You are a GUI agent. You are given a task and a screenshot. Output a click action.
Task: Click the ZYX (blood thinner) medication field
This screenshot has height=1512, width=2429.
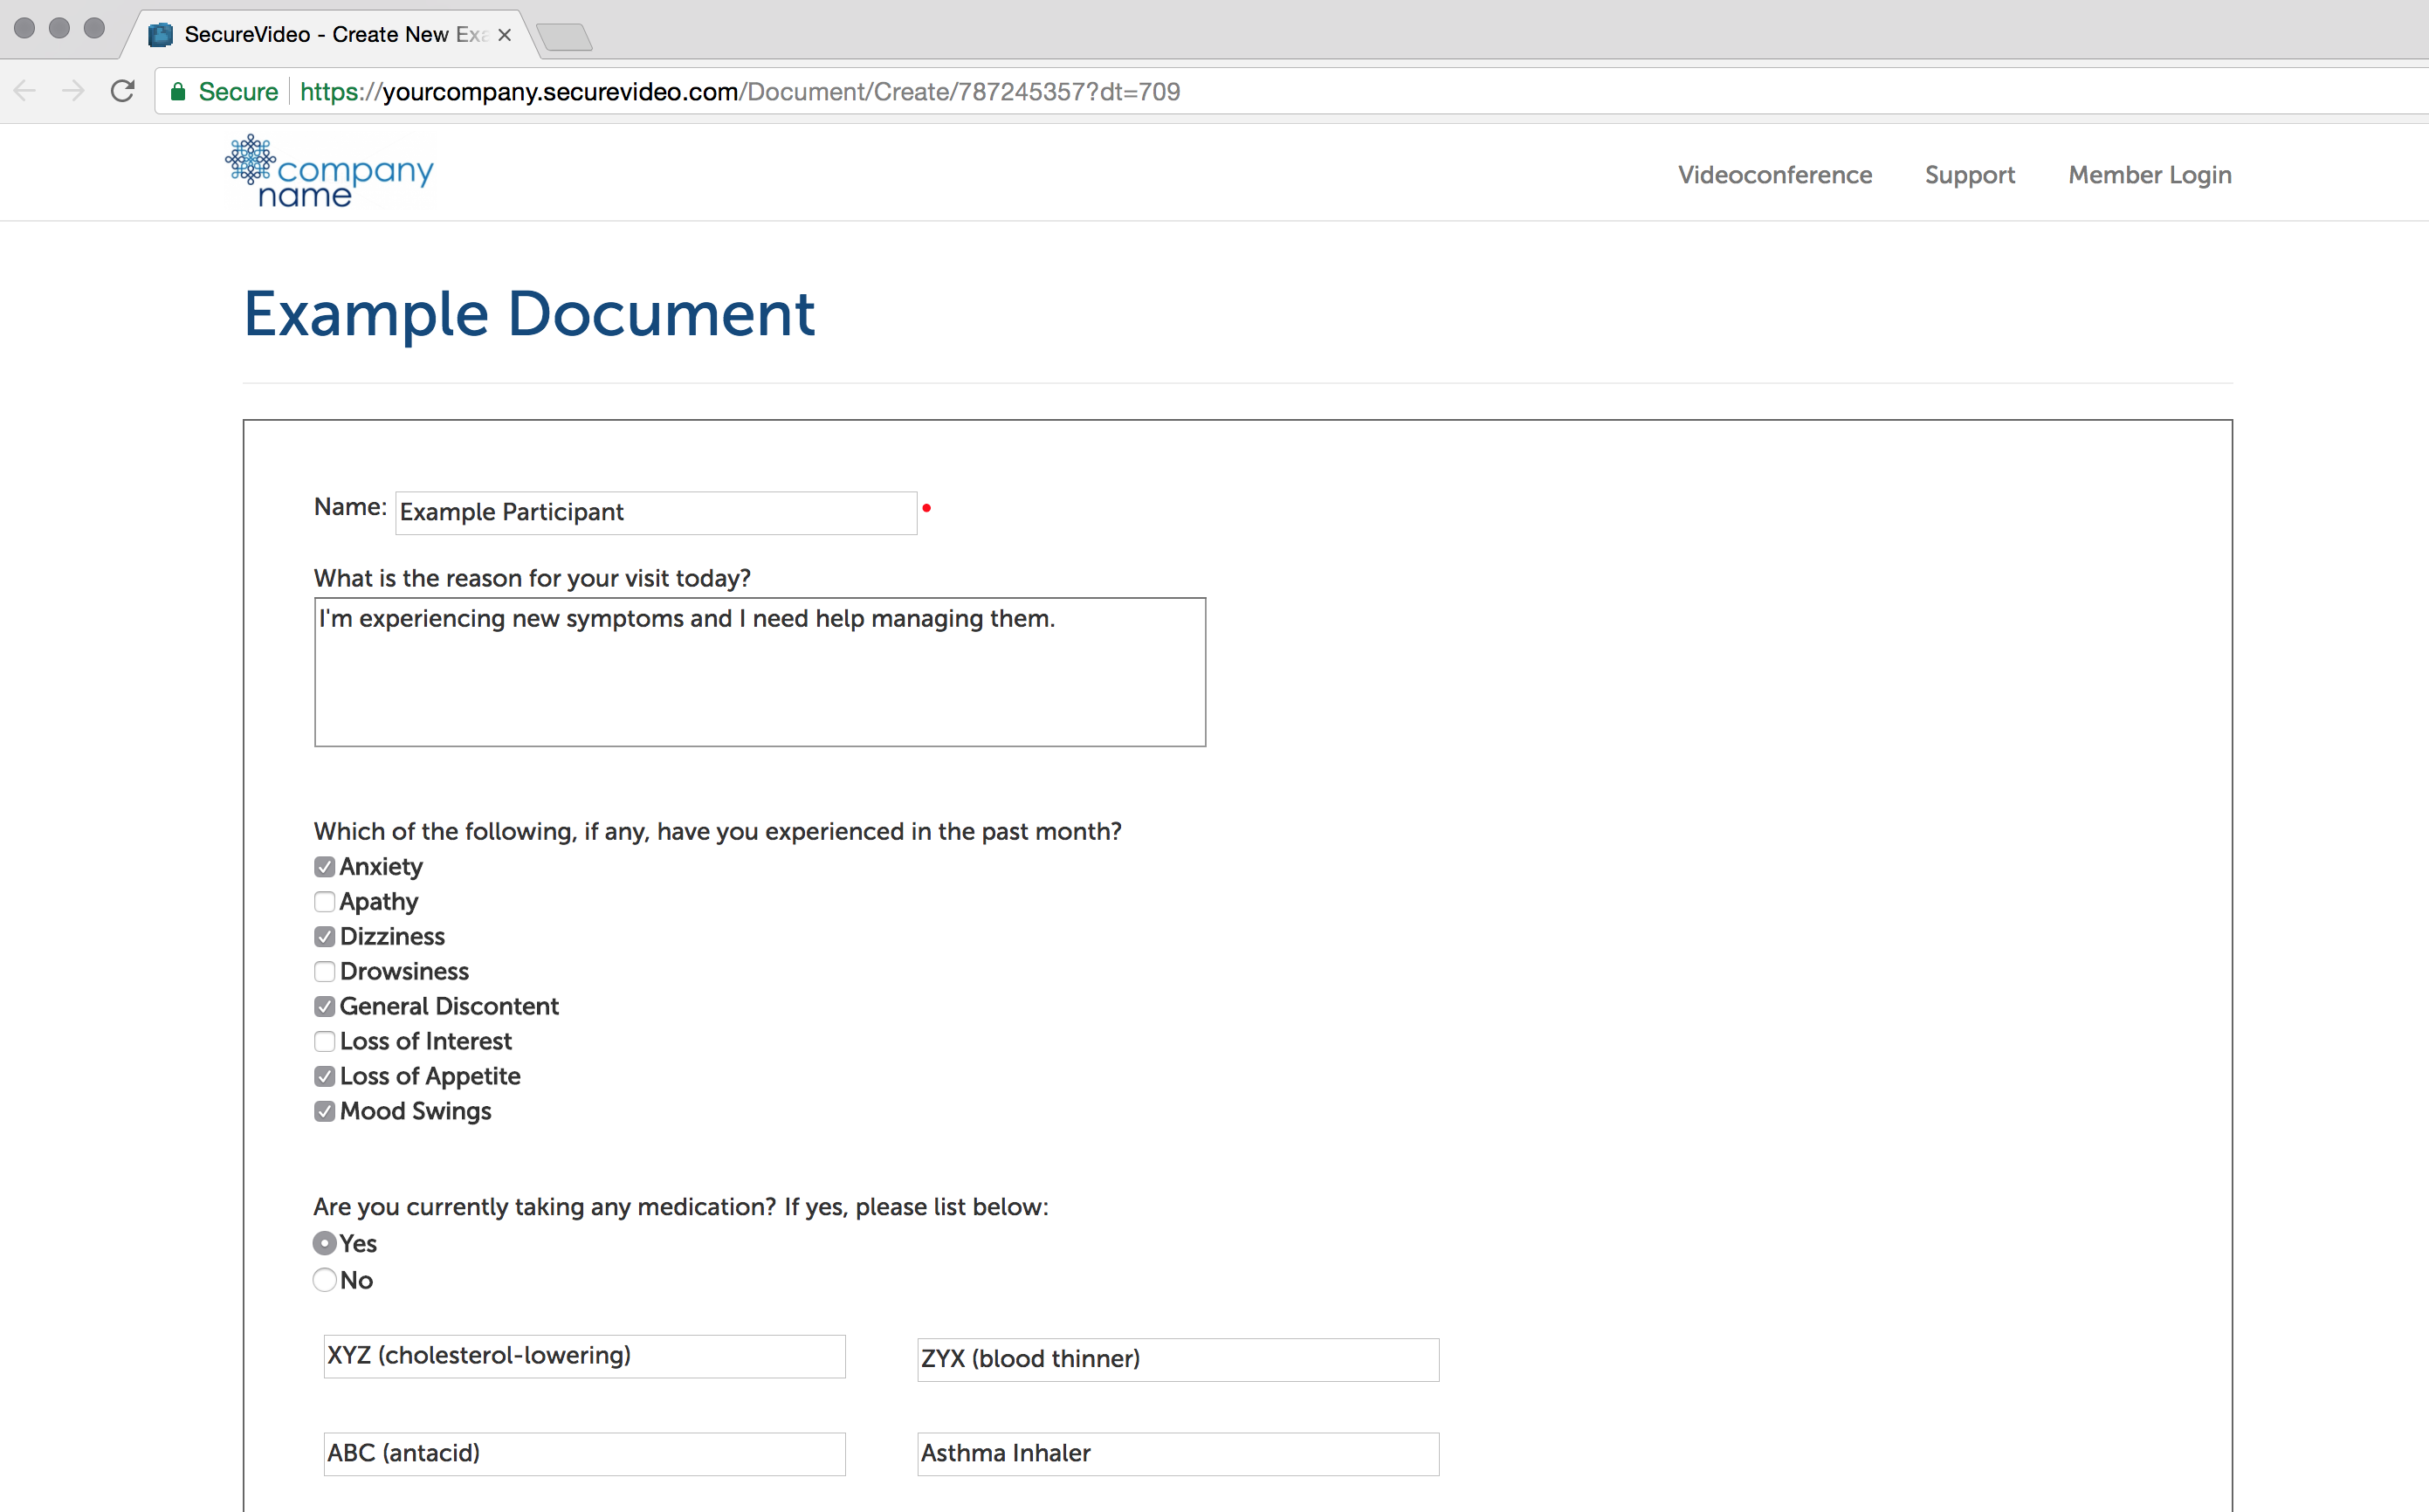point(1178,1360)
